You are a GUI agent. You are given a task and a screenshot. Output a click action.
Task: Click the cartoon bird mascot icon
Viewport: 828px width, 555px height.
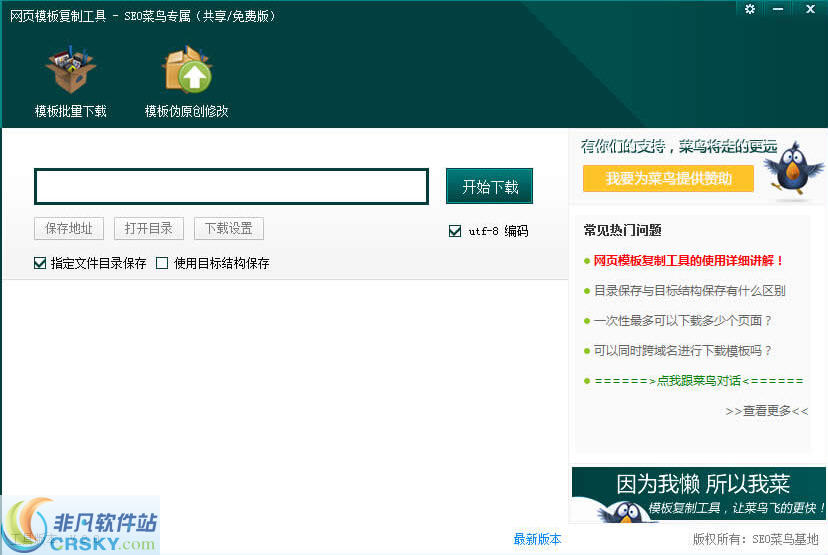coord(793,169)
